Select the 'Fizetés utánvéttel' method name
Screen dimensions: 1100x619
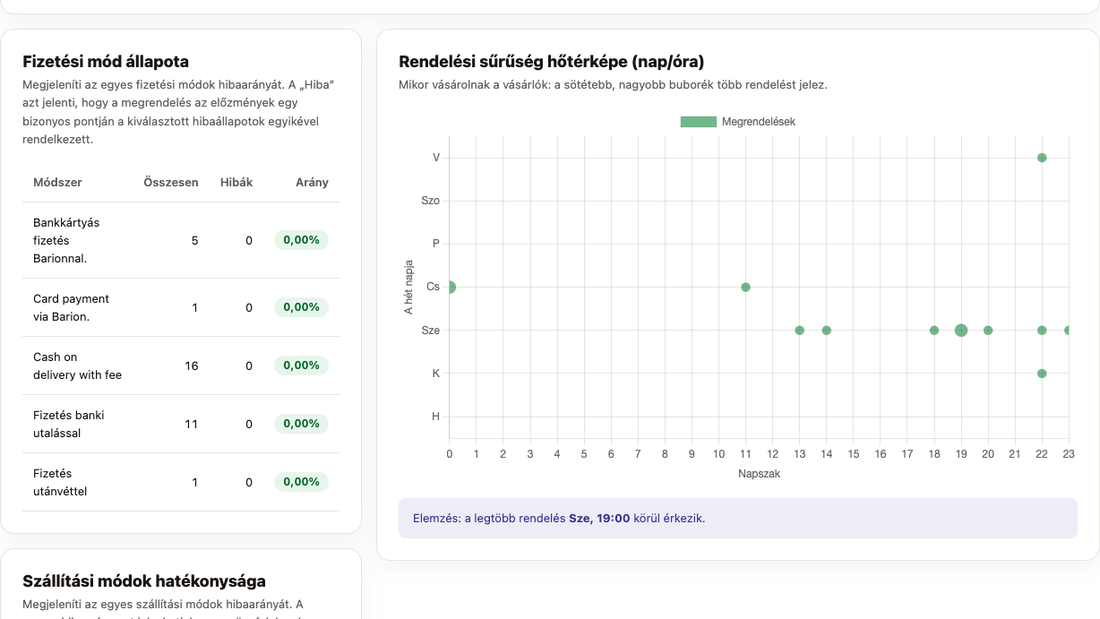point(60,482)
